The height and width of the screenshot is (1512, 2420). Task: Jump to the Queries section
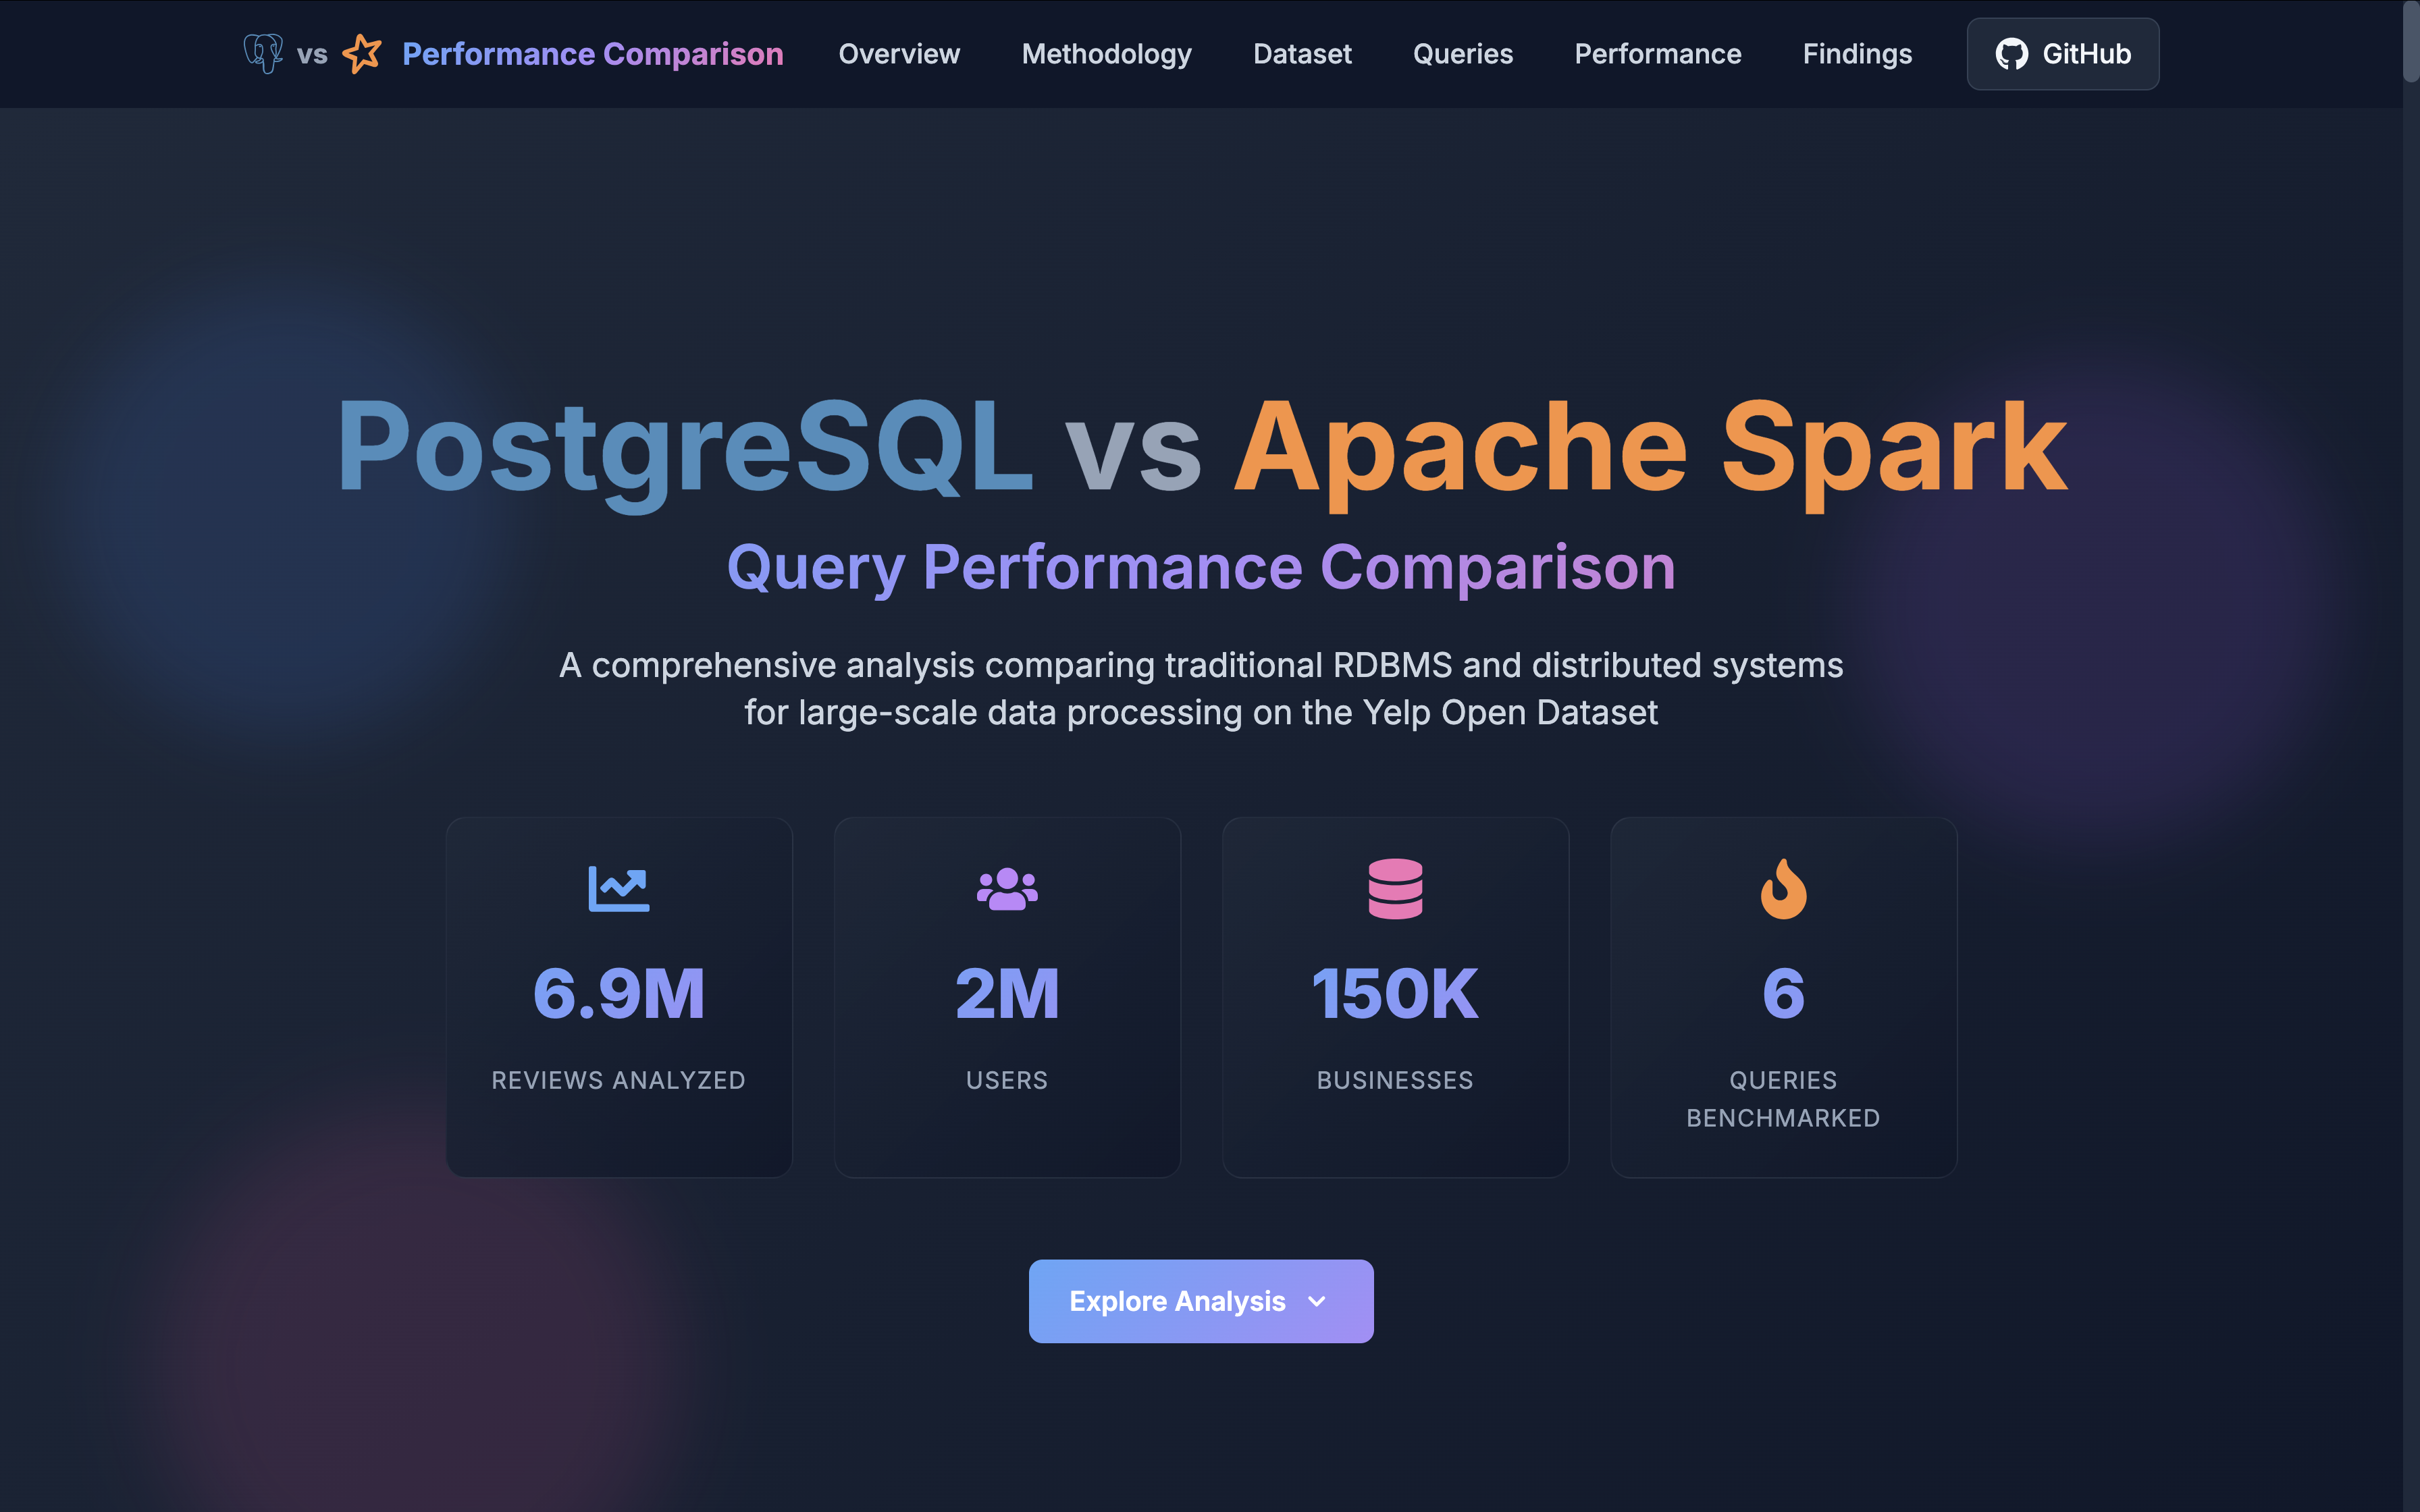coord(1462,54)
